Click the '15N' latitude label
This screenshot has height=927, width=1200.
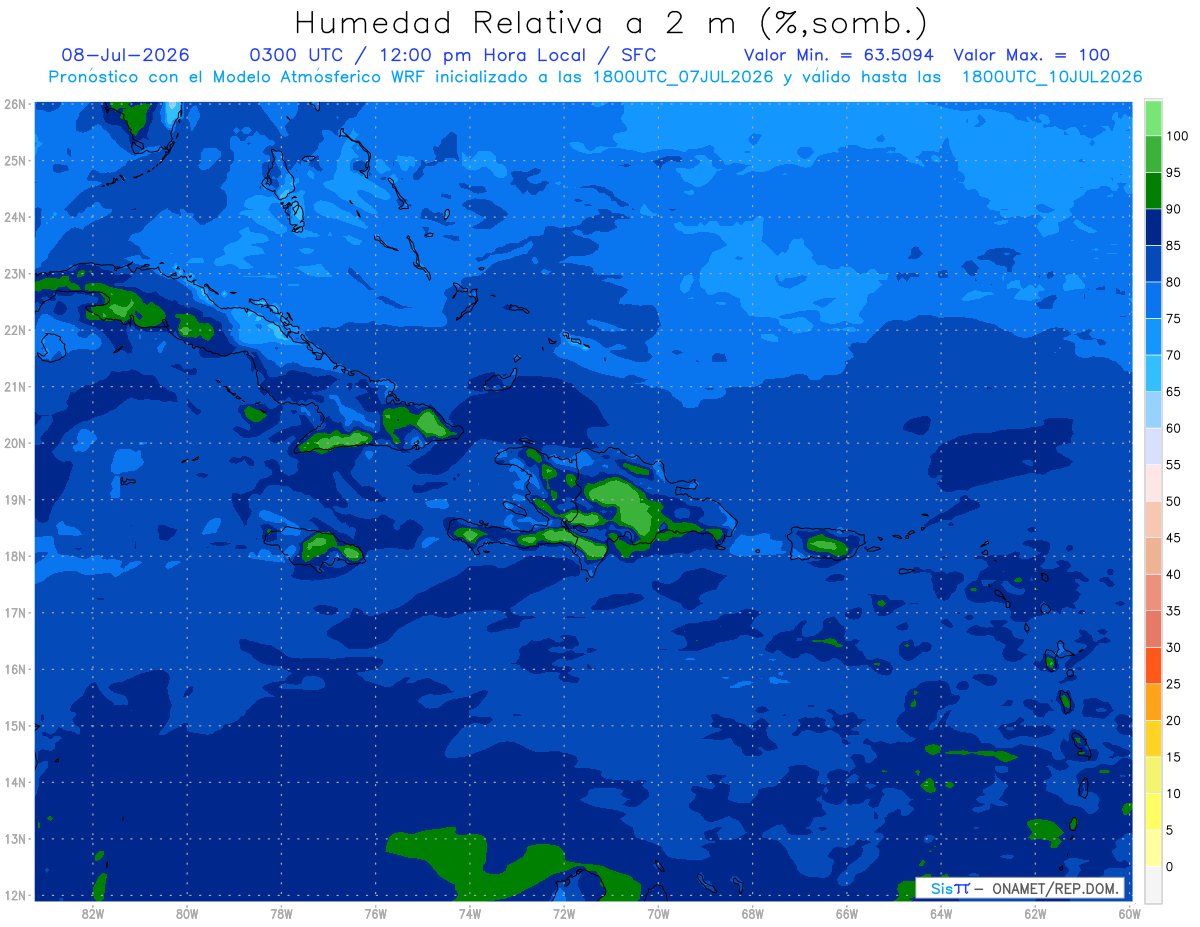(14, 726)
